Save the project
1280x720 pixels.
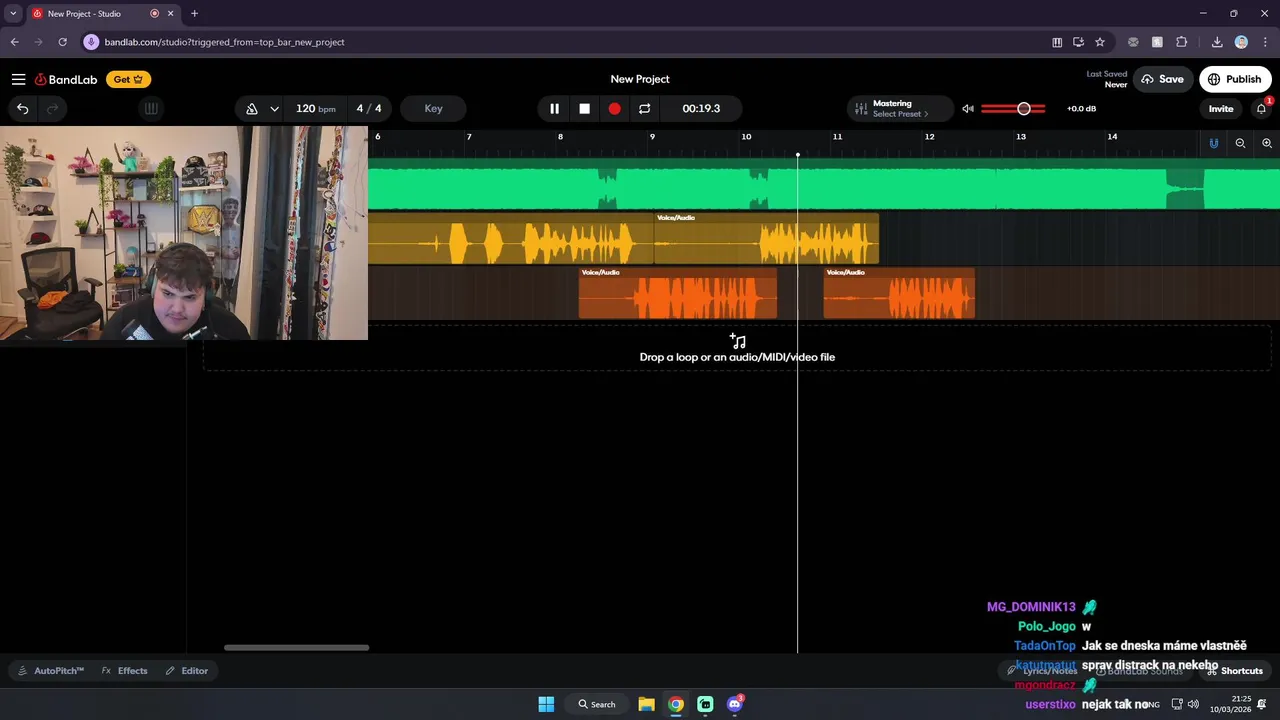[x=1163, y=79]
